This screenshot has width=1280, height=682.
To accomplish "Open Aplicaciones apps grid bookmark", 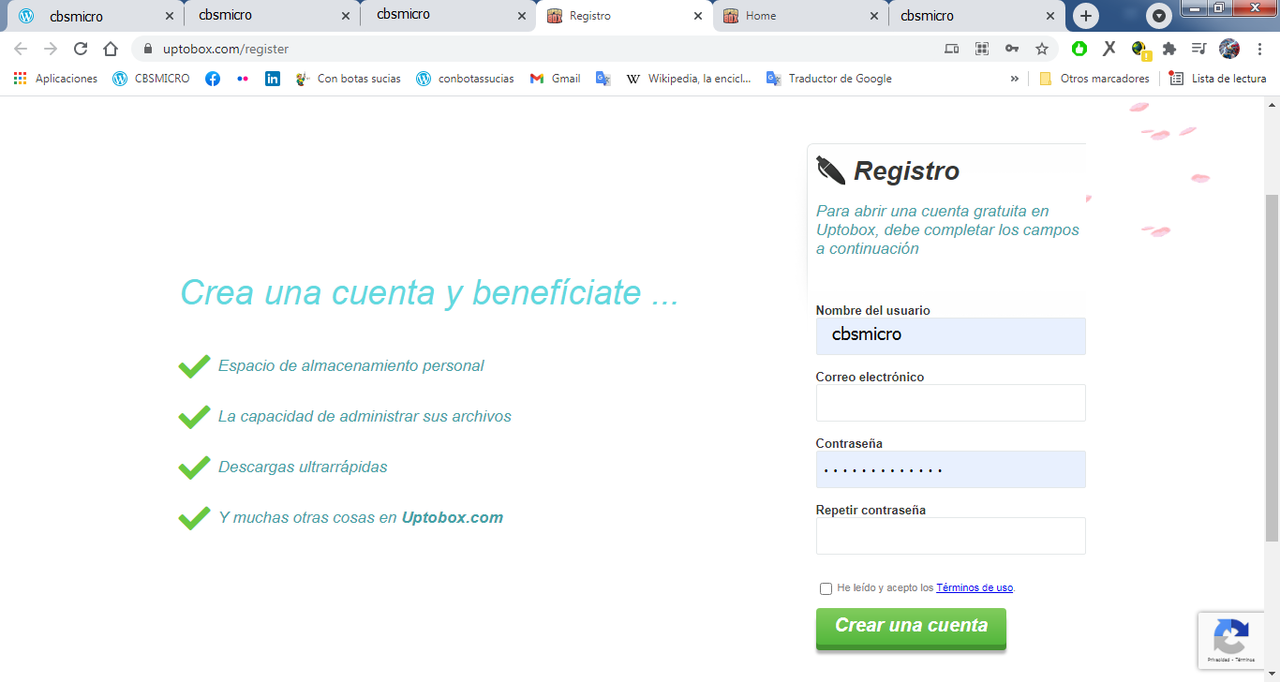I will point(56,78).
